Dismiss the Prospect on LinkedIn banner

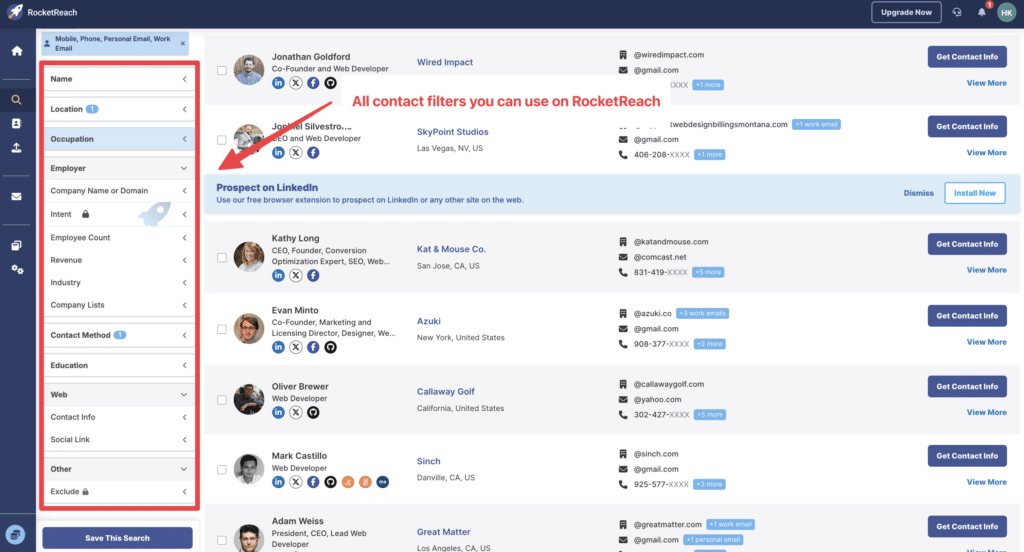tap(918, 193)
